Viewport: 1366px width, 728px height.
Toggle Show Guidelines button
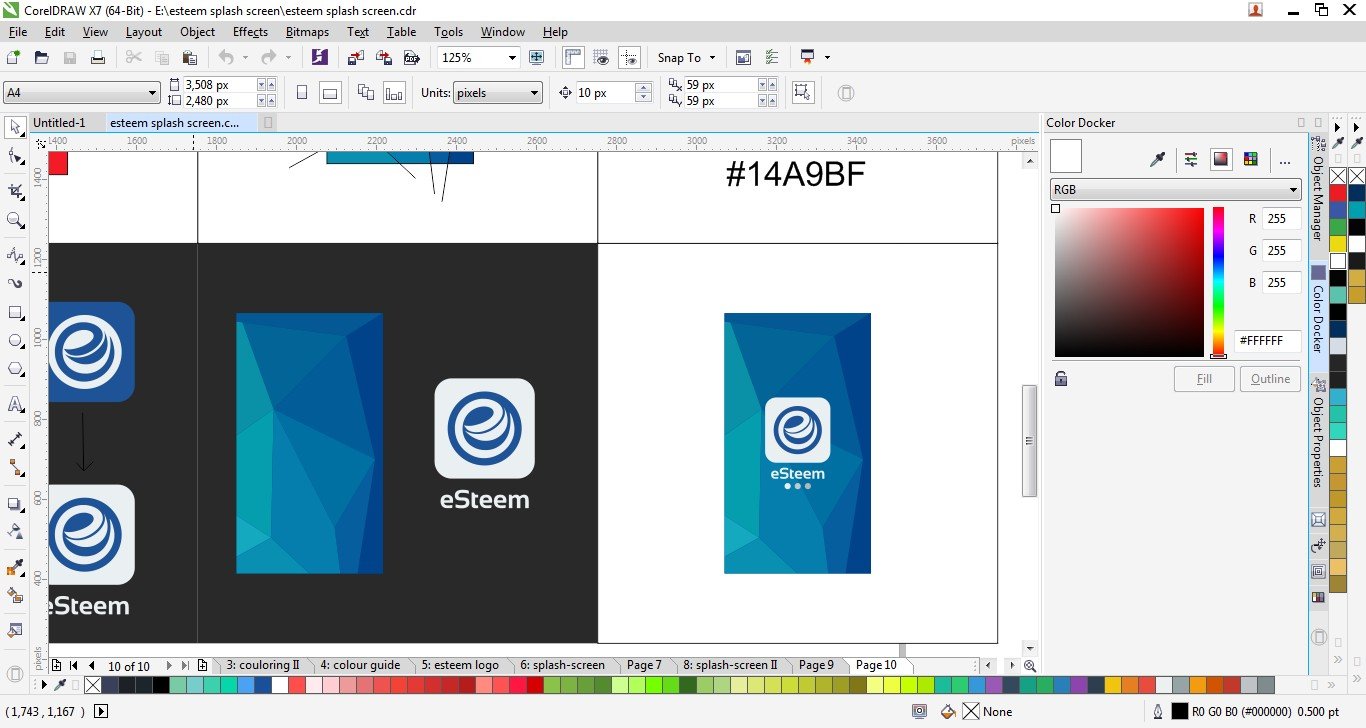[629, 58]
